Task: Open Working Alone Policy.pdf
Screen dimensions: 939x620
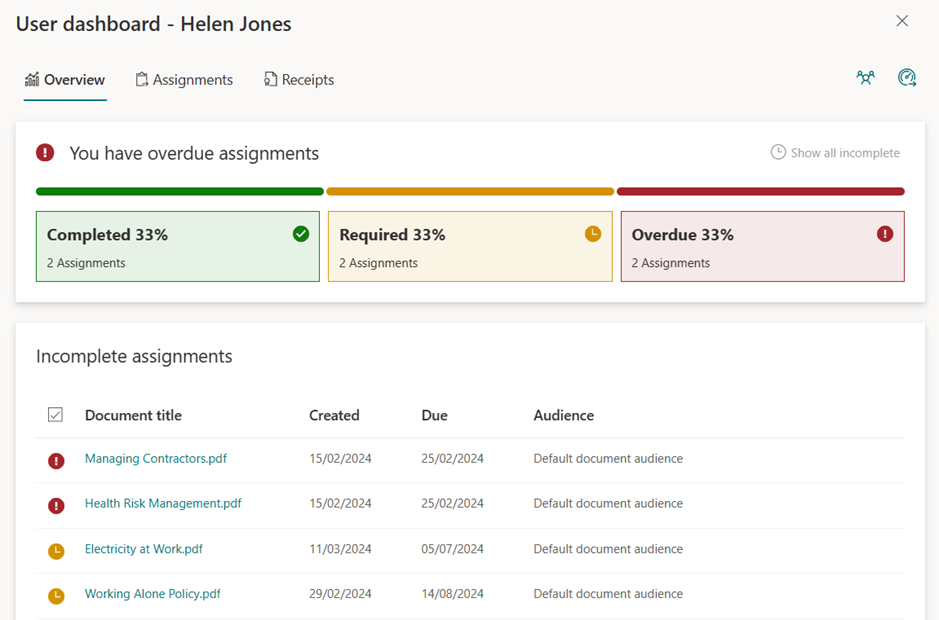Action: click(x=152, y=593)
